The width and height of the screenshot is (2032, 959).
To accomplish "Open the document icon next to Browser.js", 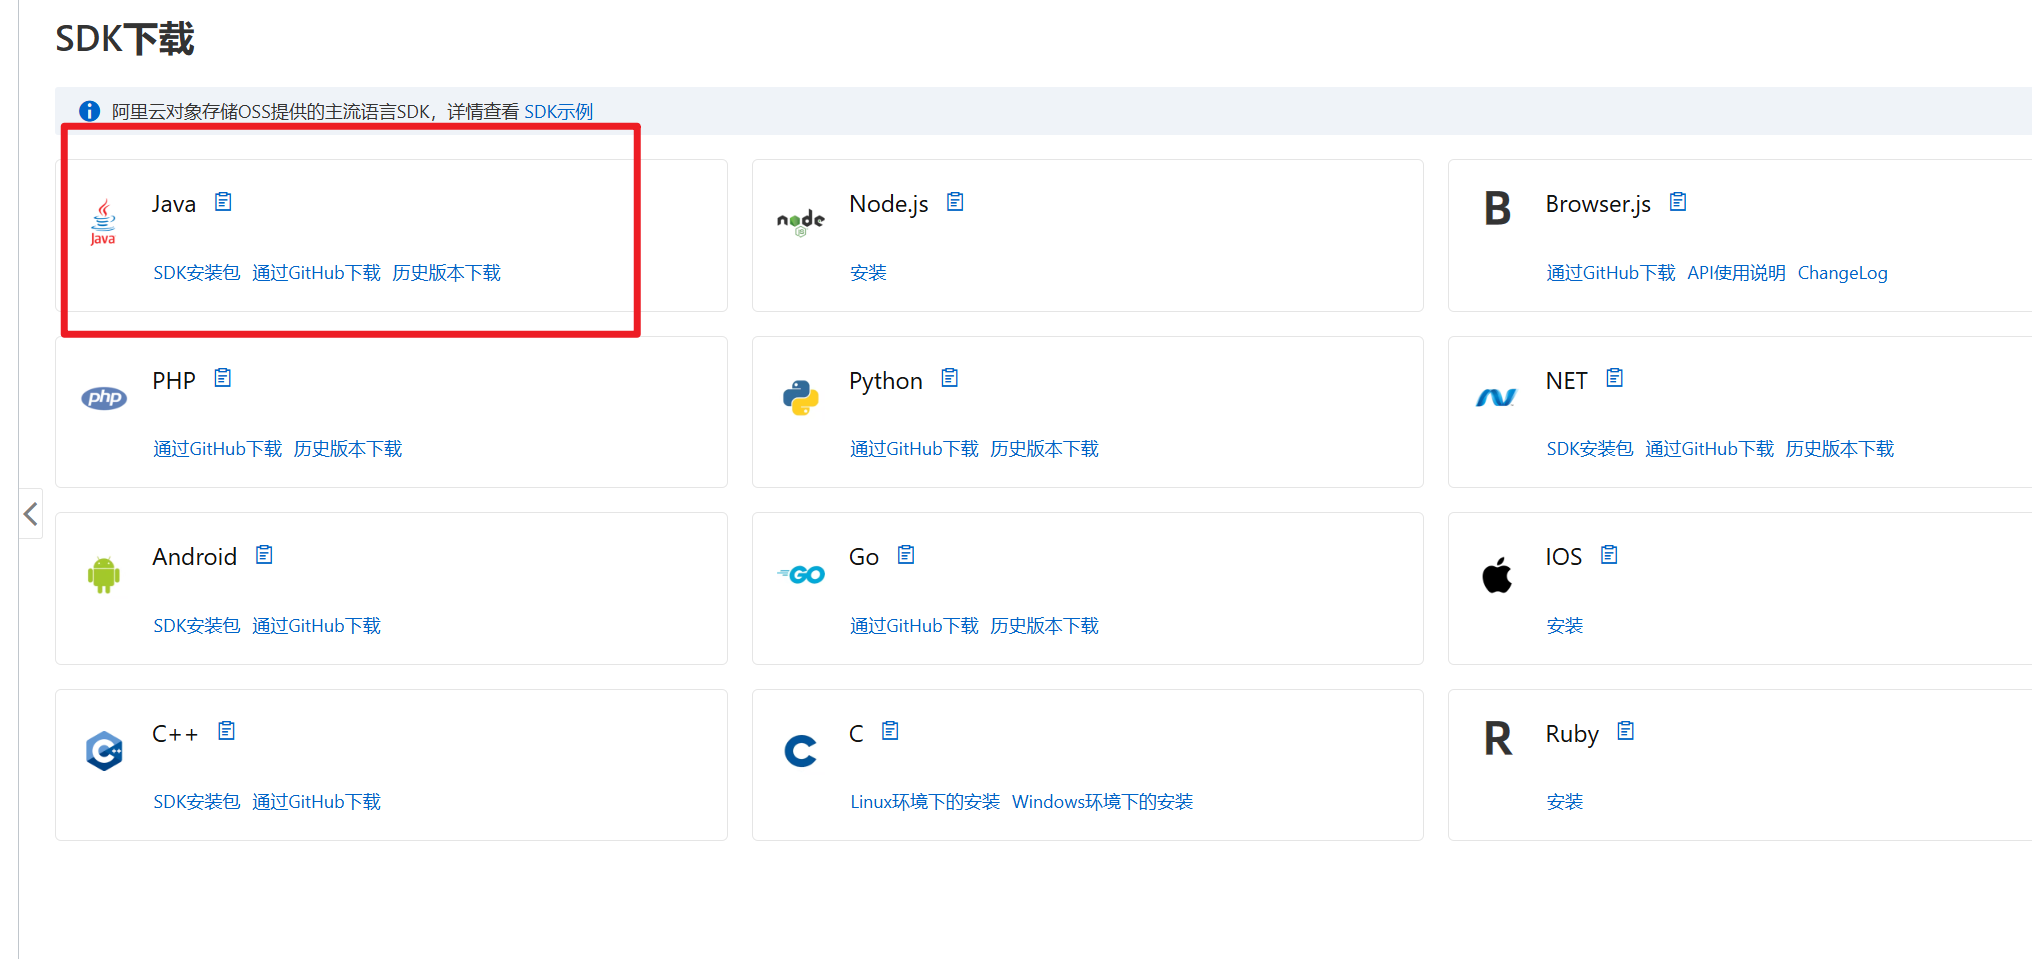I will (x=1678, y=202).
